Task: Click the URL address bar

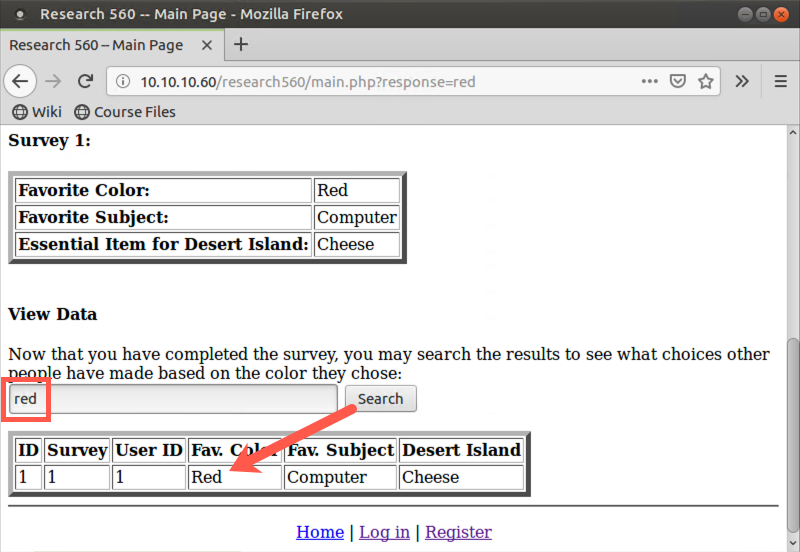Action: (380, 82)
